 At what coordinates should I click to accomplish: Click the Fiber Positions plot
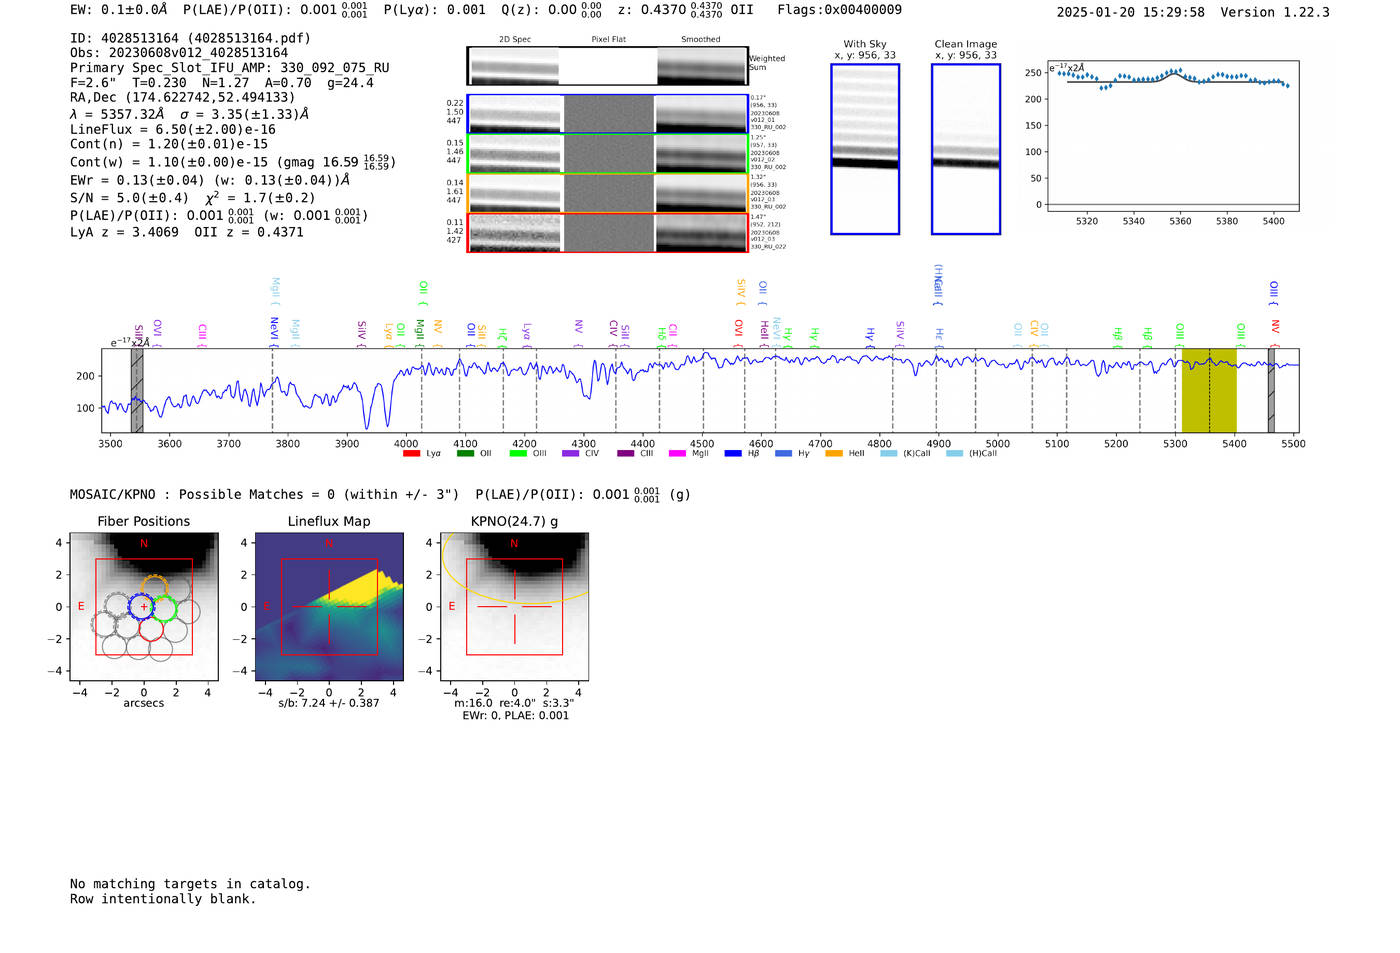pyautogui.click(x=144, y=607)
